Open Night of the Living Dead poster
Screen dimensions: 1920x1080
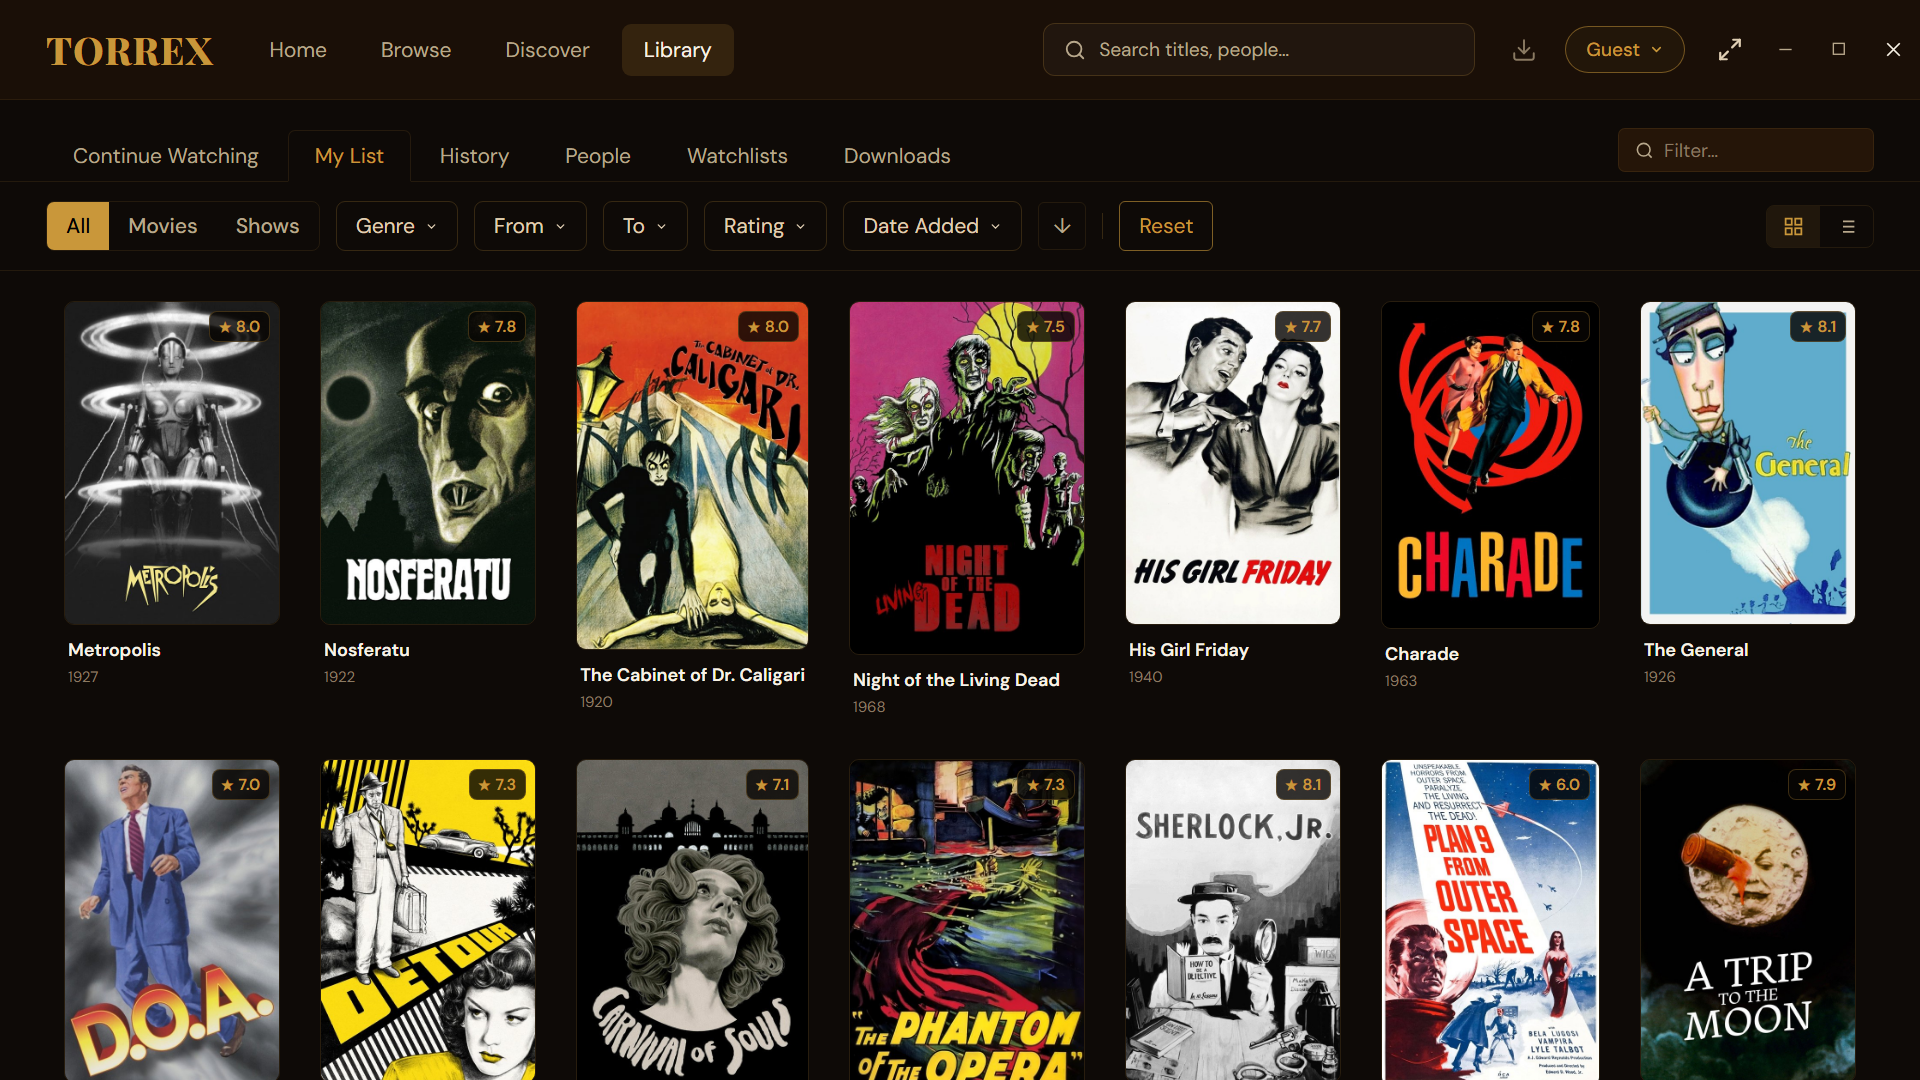pos(966,478)
